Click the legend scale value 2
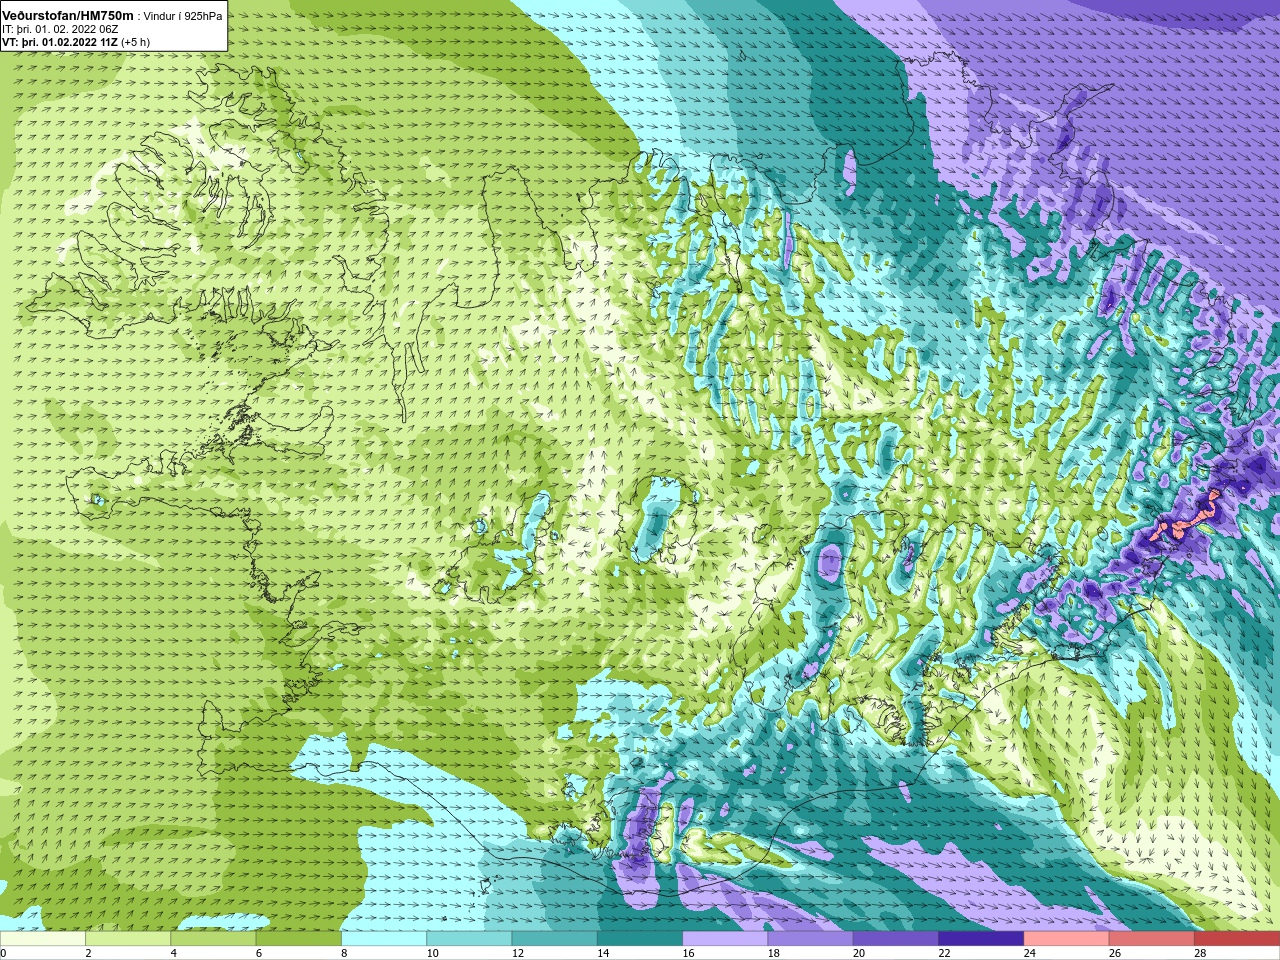Screen dimensions: 1280x960 point(88,953)
